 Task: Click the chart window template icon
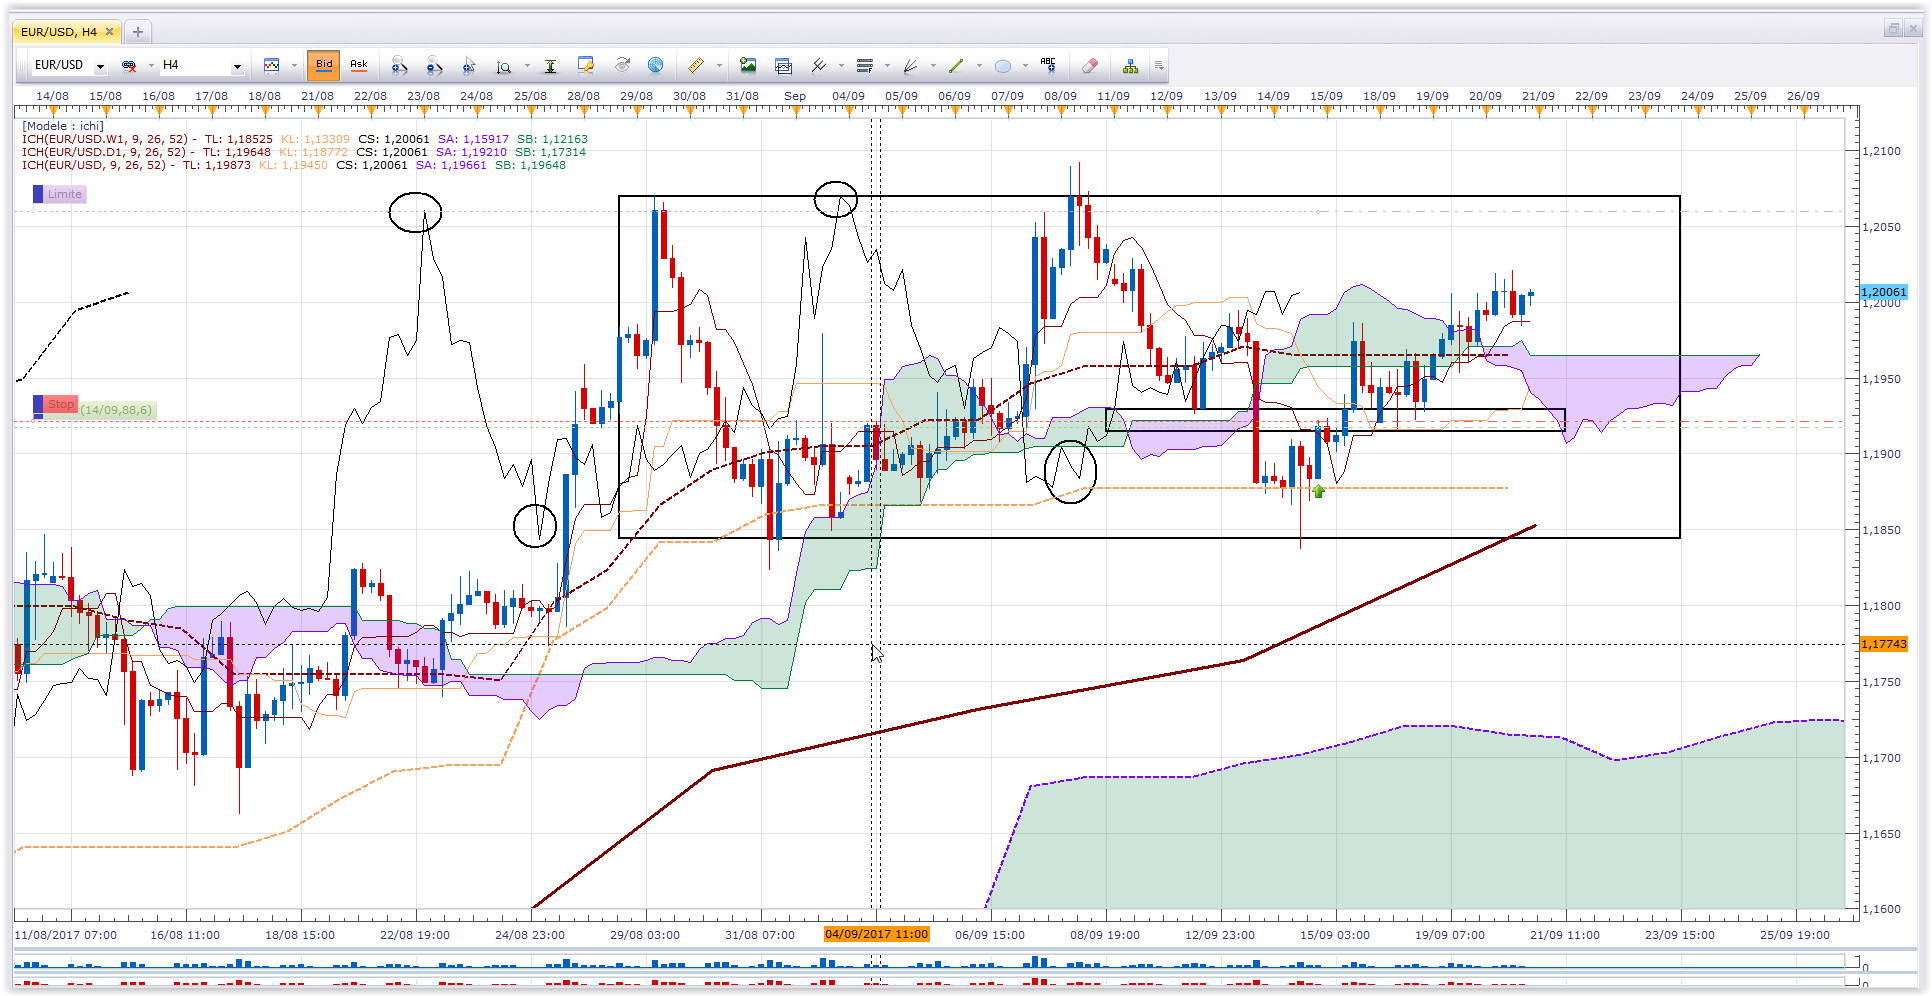783,66
